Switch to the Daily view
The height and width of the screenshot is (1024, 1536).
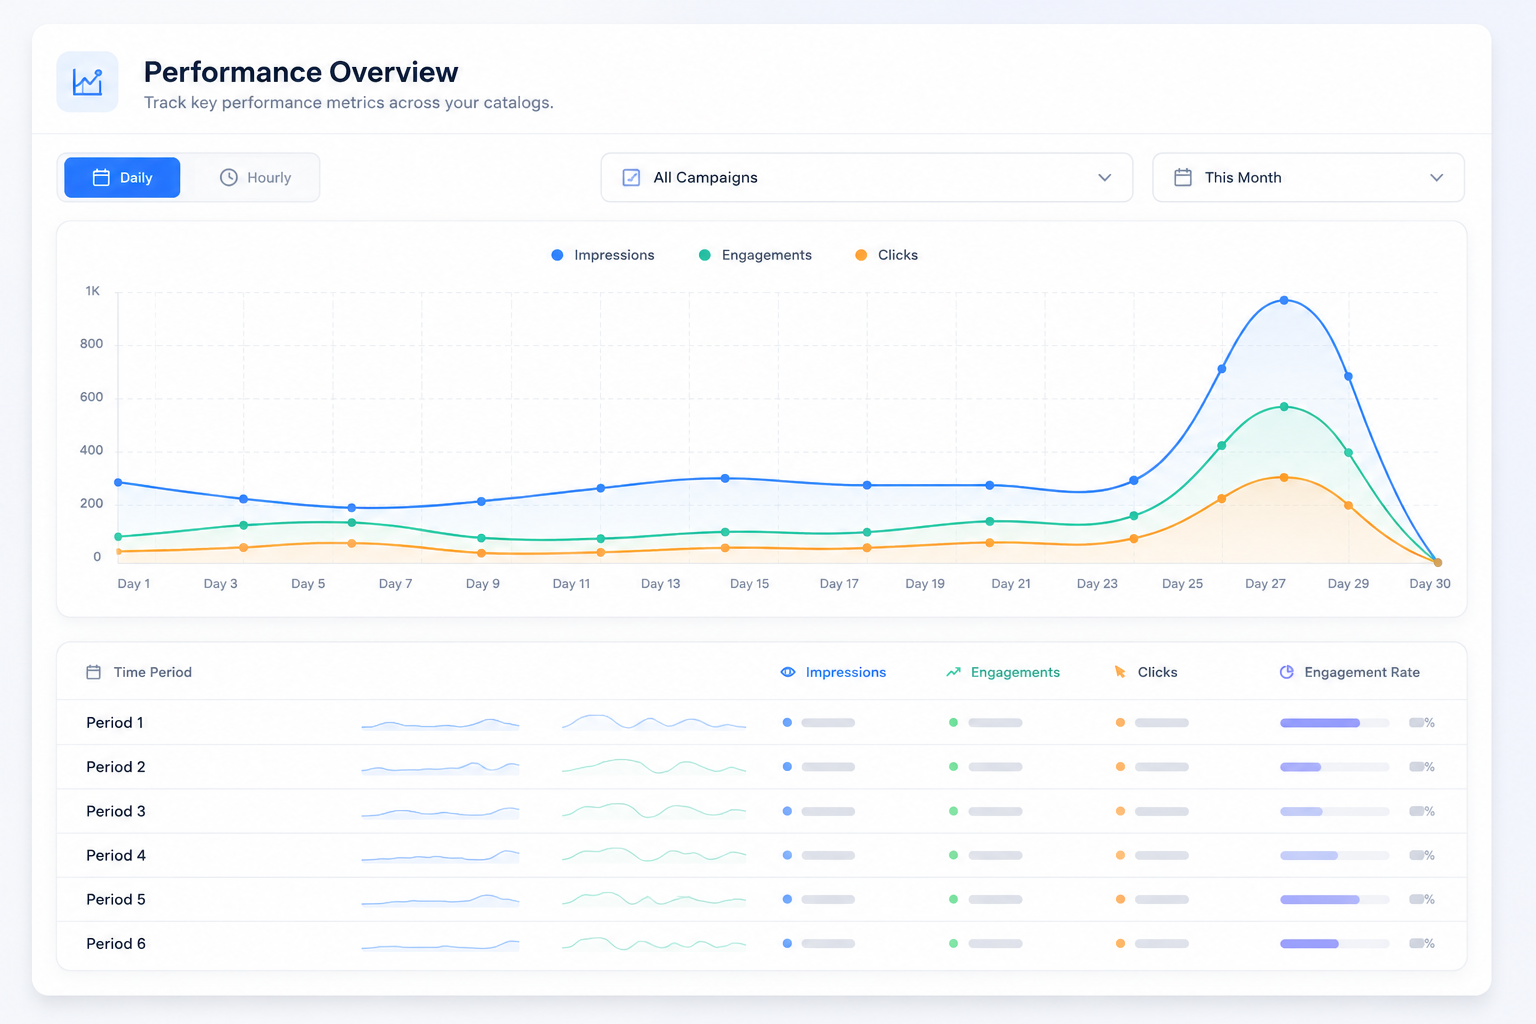122,177
